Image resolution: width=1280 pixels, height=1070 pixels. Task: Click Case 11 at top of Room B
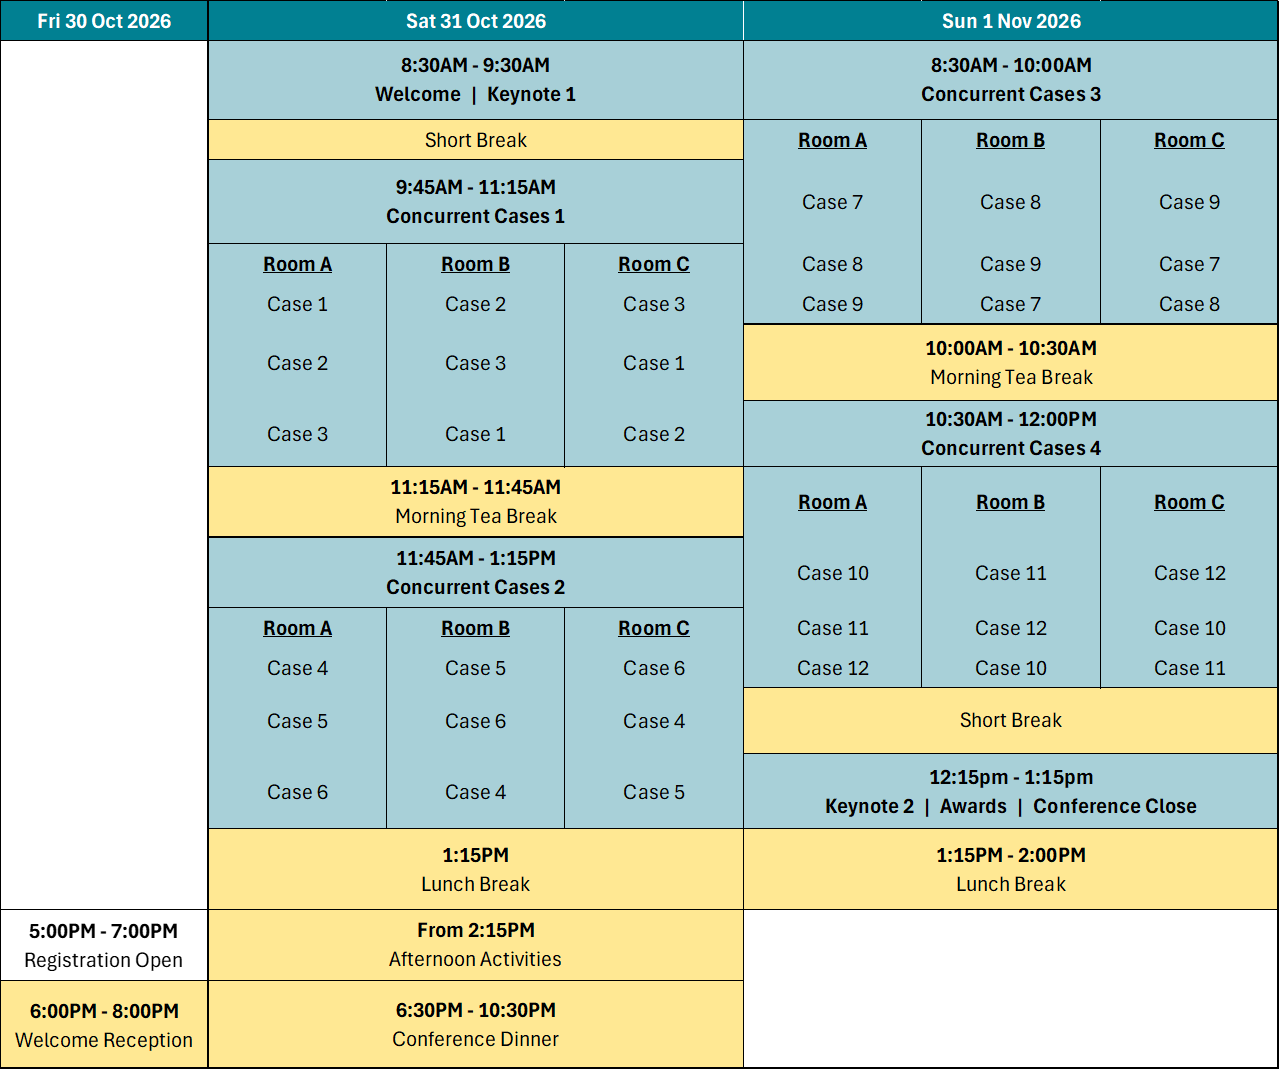(x=1011, y=573)
